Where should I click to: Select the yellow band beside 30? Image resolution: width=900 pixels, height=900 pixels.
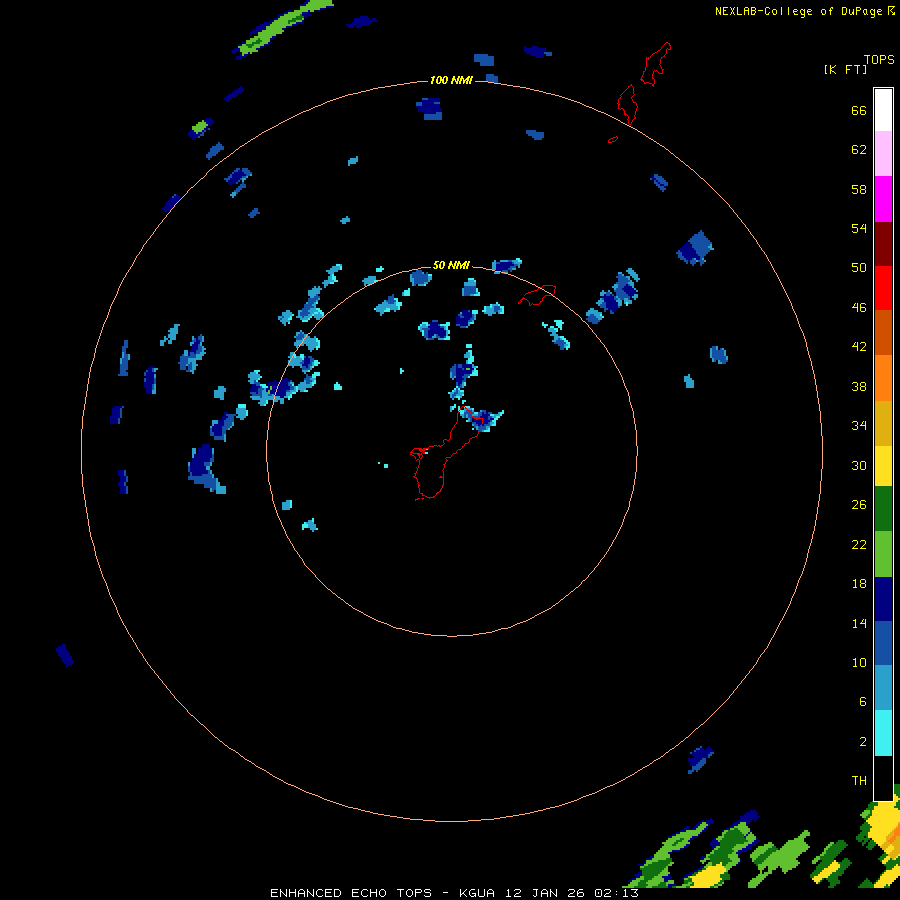(883, 466)
